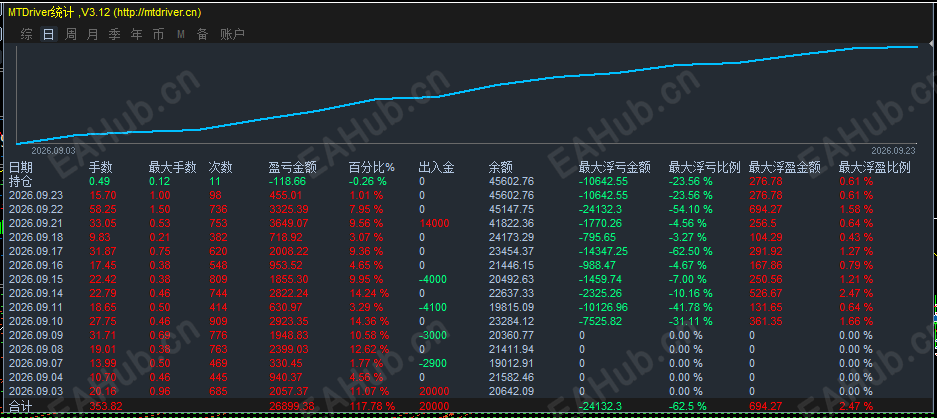
Task: Click deposit value 14000
Action: tap(434, 223)
